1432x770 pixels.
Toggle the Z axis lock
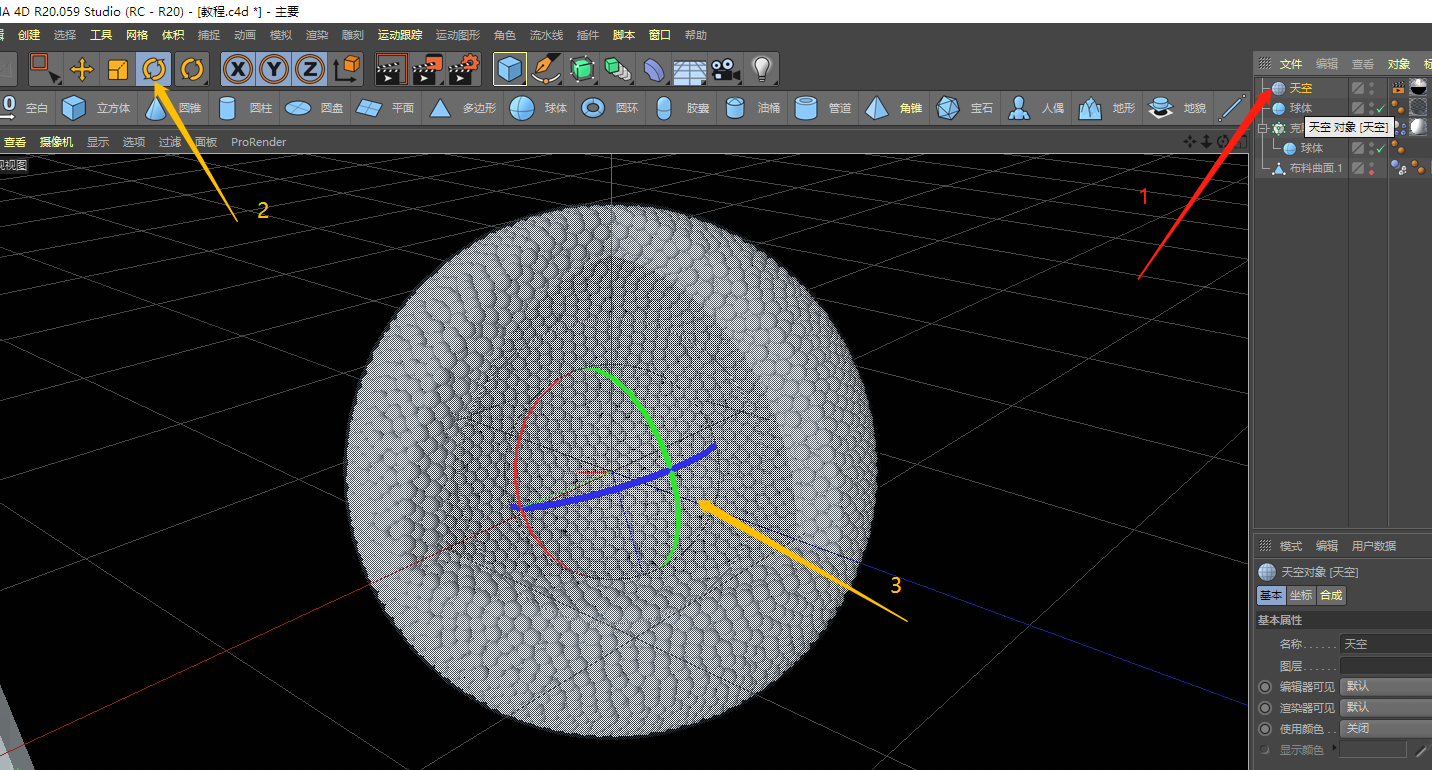pos(310,69)
